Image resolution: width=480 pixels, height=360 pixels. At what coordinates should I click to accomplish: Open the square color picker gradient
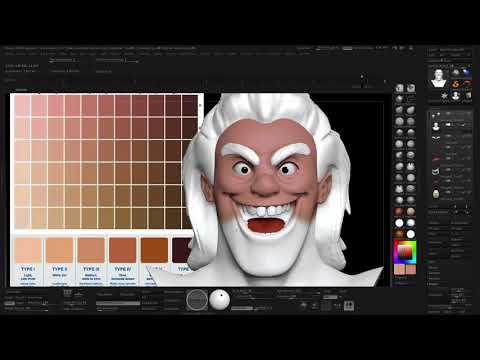click(405, 252)
